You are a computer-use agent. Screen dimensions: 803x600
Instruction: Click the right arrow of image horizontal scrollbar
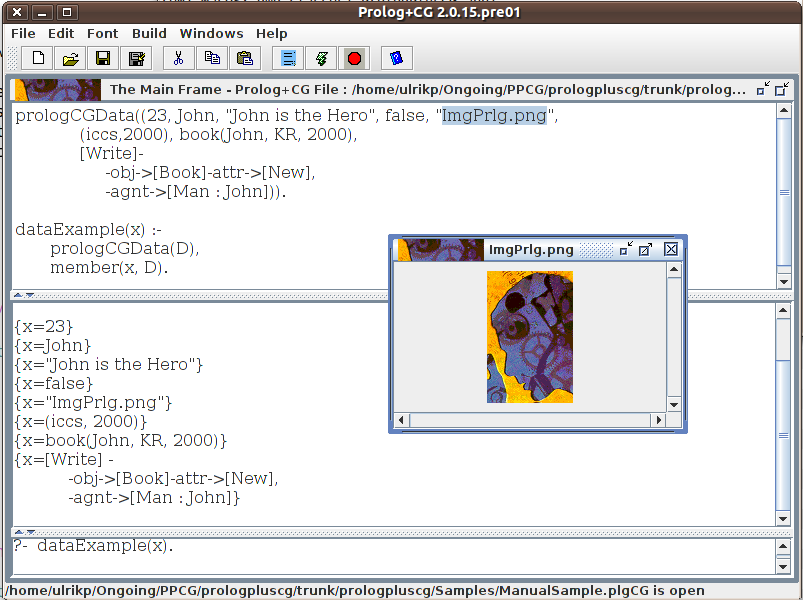659,420
